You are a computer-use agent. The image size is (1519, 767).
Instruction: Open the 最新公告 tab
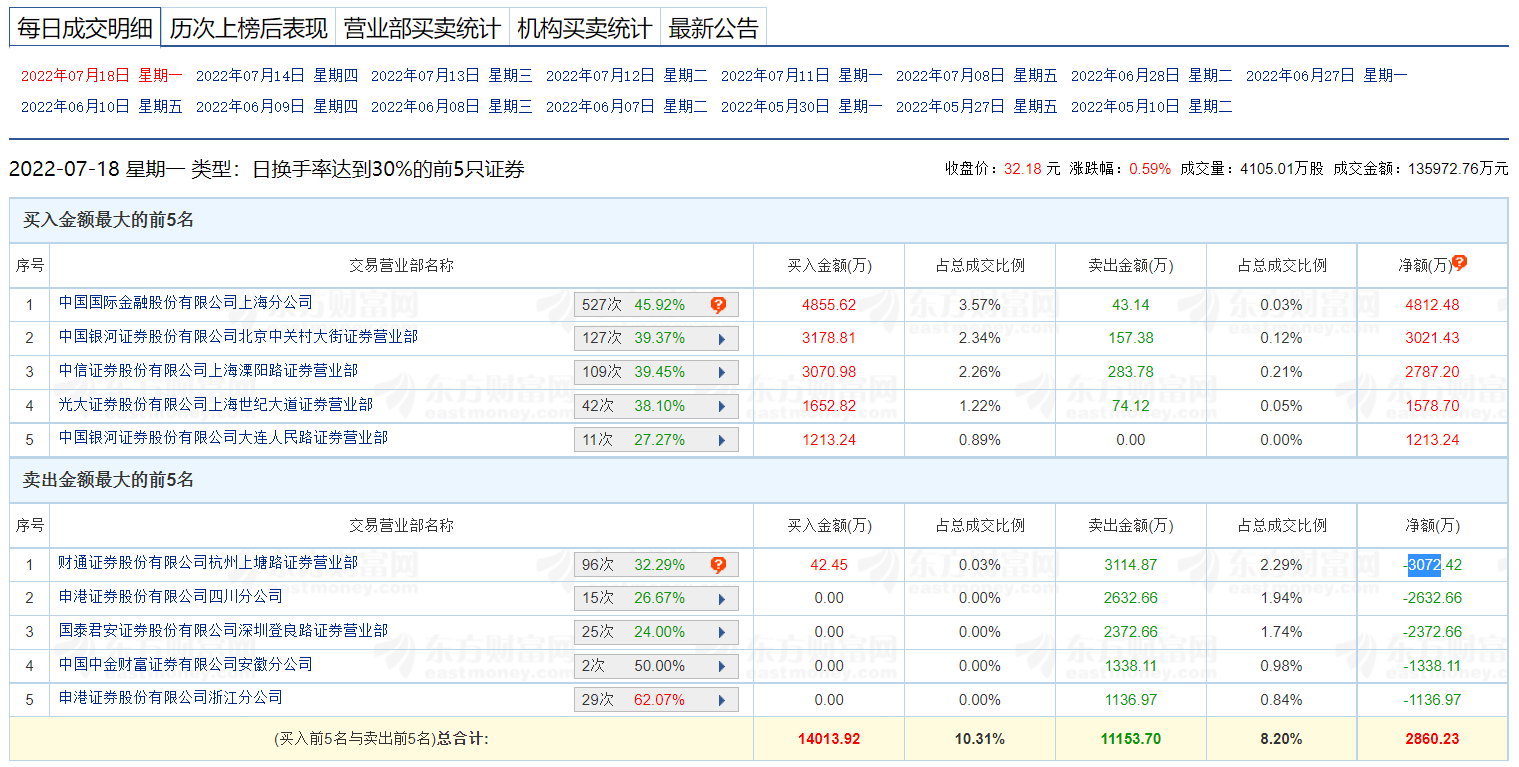[713, 28]
